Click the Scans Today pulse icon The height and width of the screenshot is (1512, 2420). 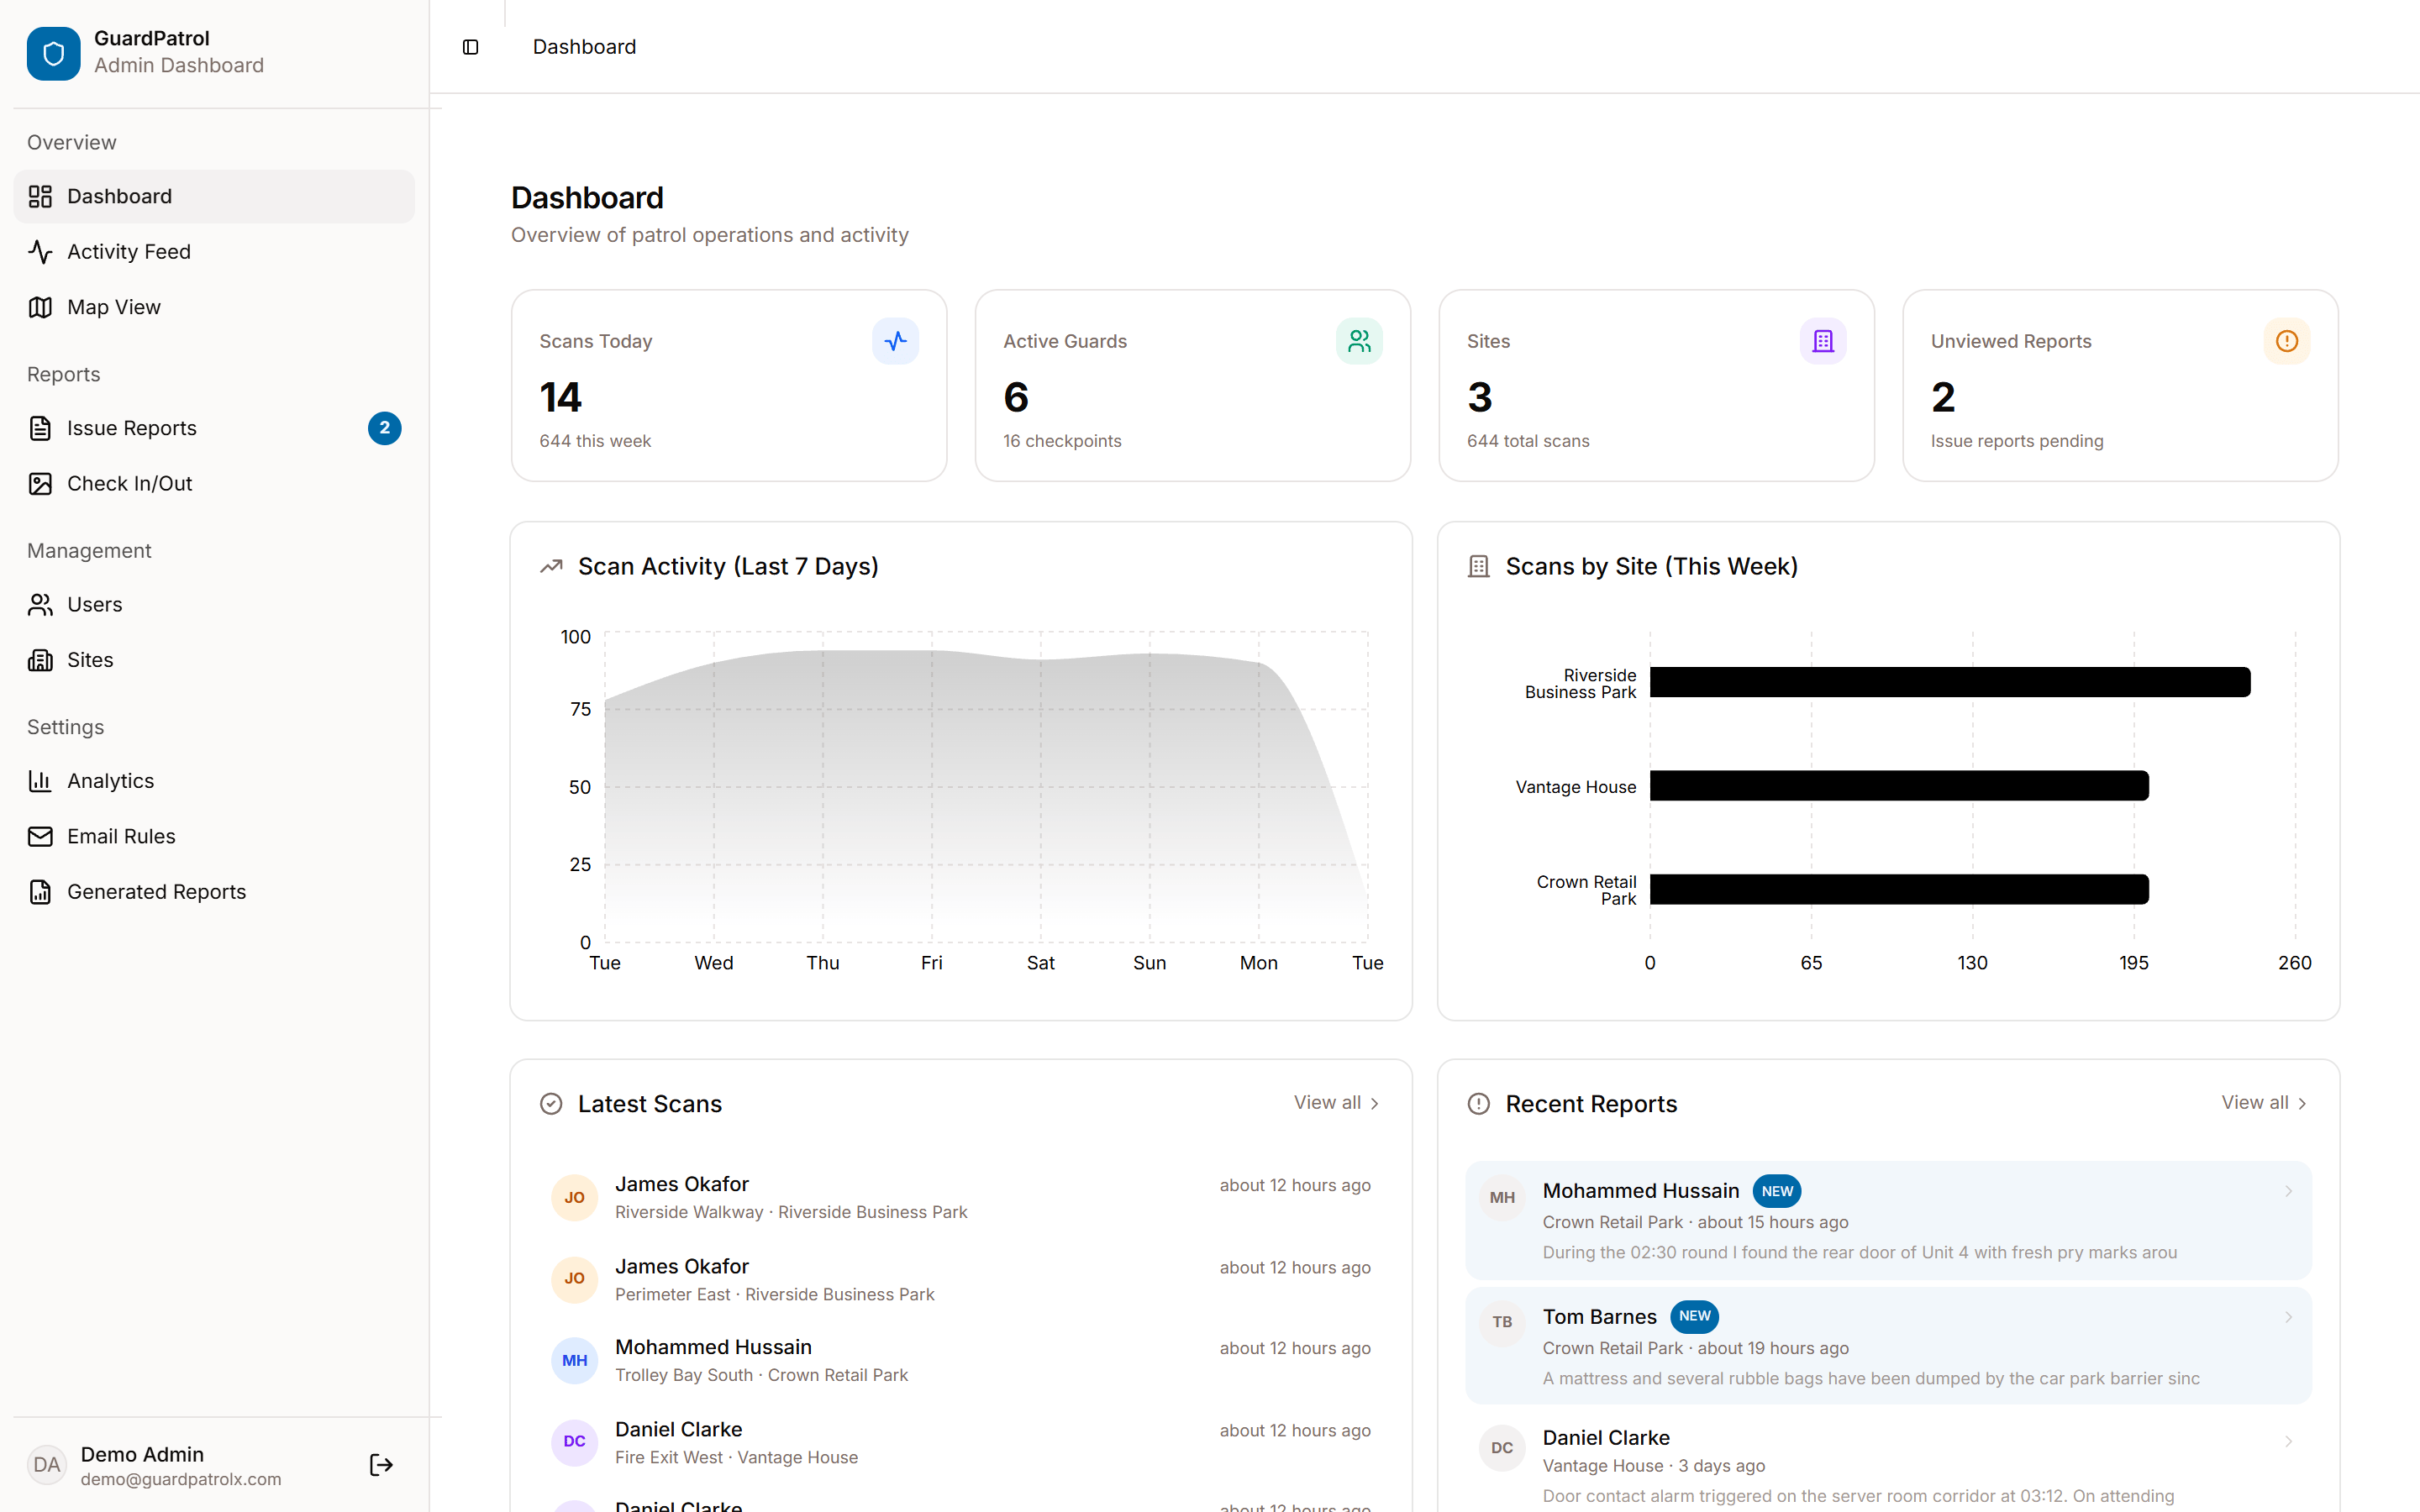[895, 341]
